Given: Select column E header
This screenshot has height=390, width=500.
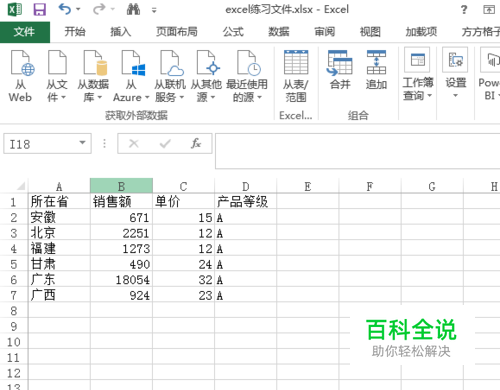Looking at the screenshot, I should point(308,186).
